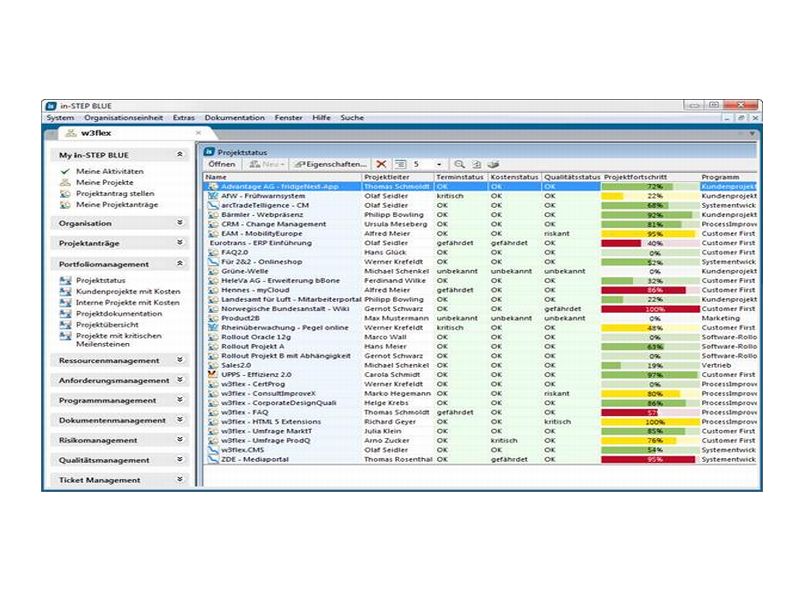Image resolution: width=800 pixels, height=600 pixels.
Task: Expand the Ressourcenmanagement section
Action: tap(180, 360)
